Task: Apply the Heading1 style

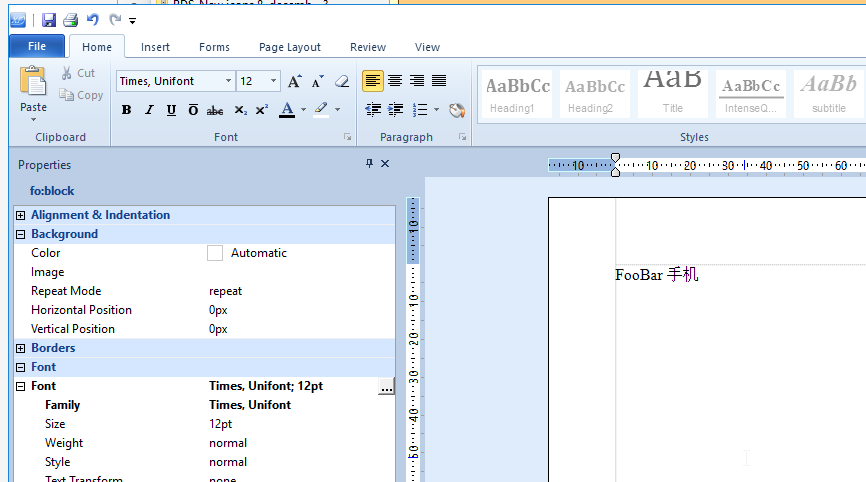Action: click(x=517, y=94)
